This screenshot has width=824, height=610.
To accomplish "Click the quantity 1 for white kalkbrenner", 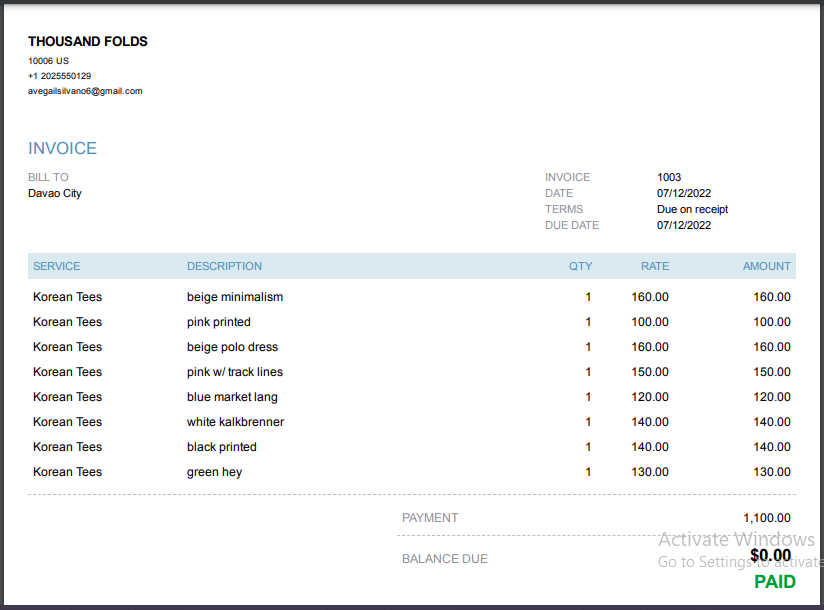I will click(x=588, y=422).
